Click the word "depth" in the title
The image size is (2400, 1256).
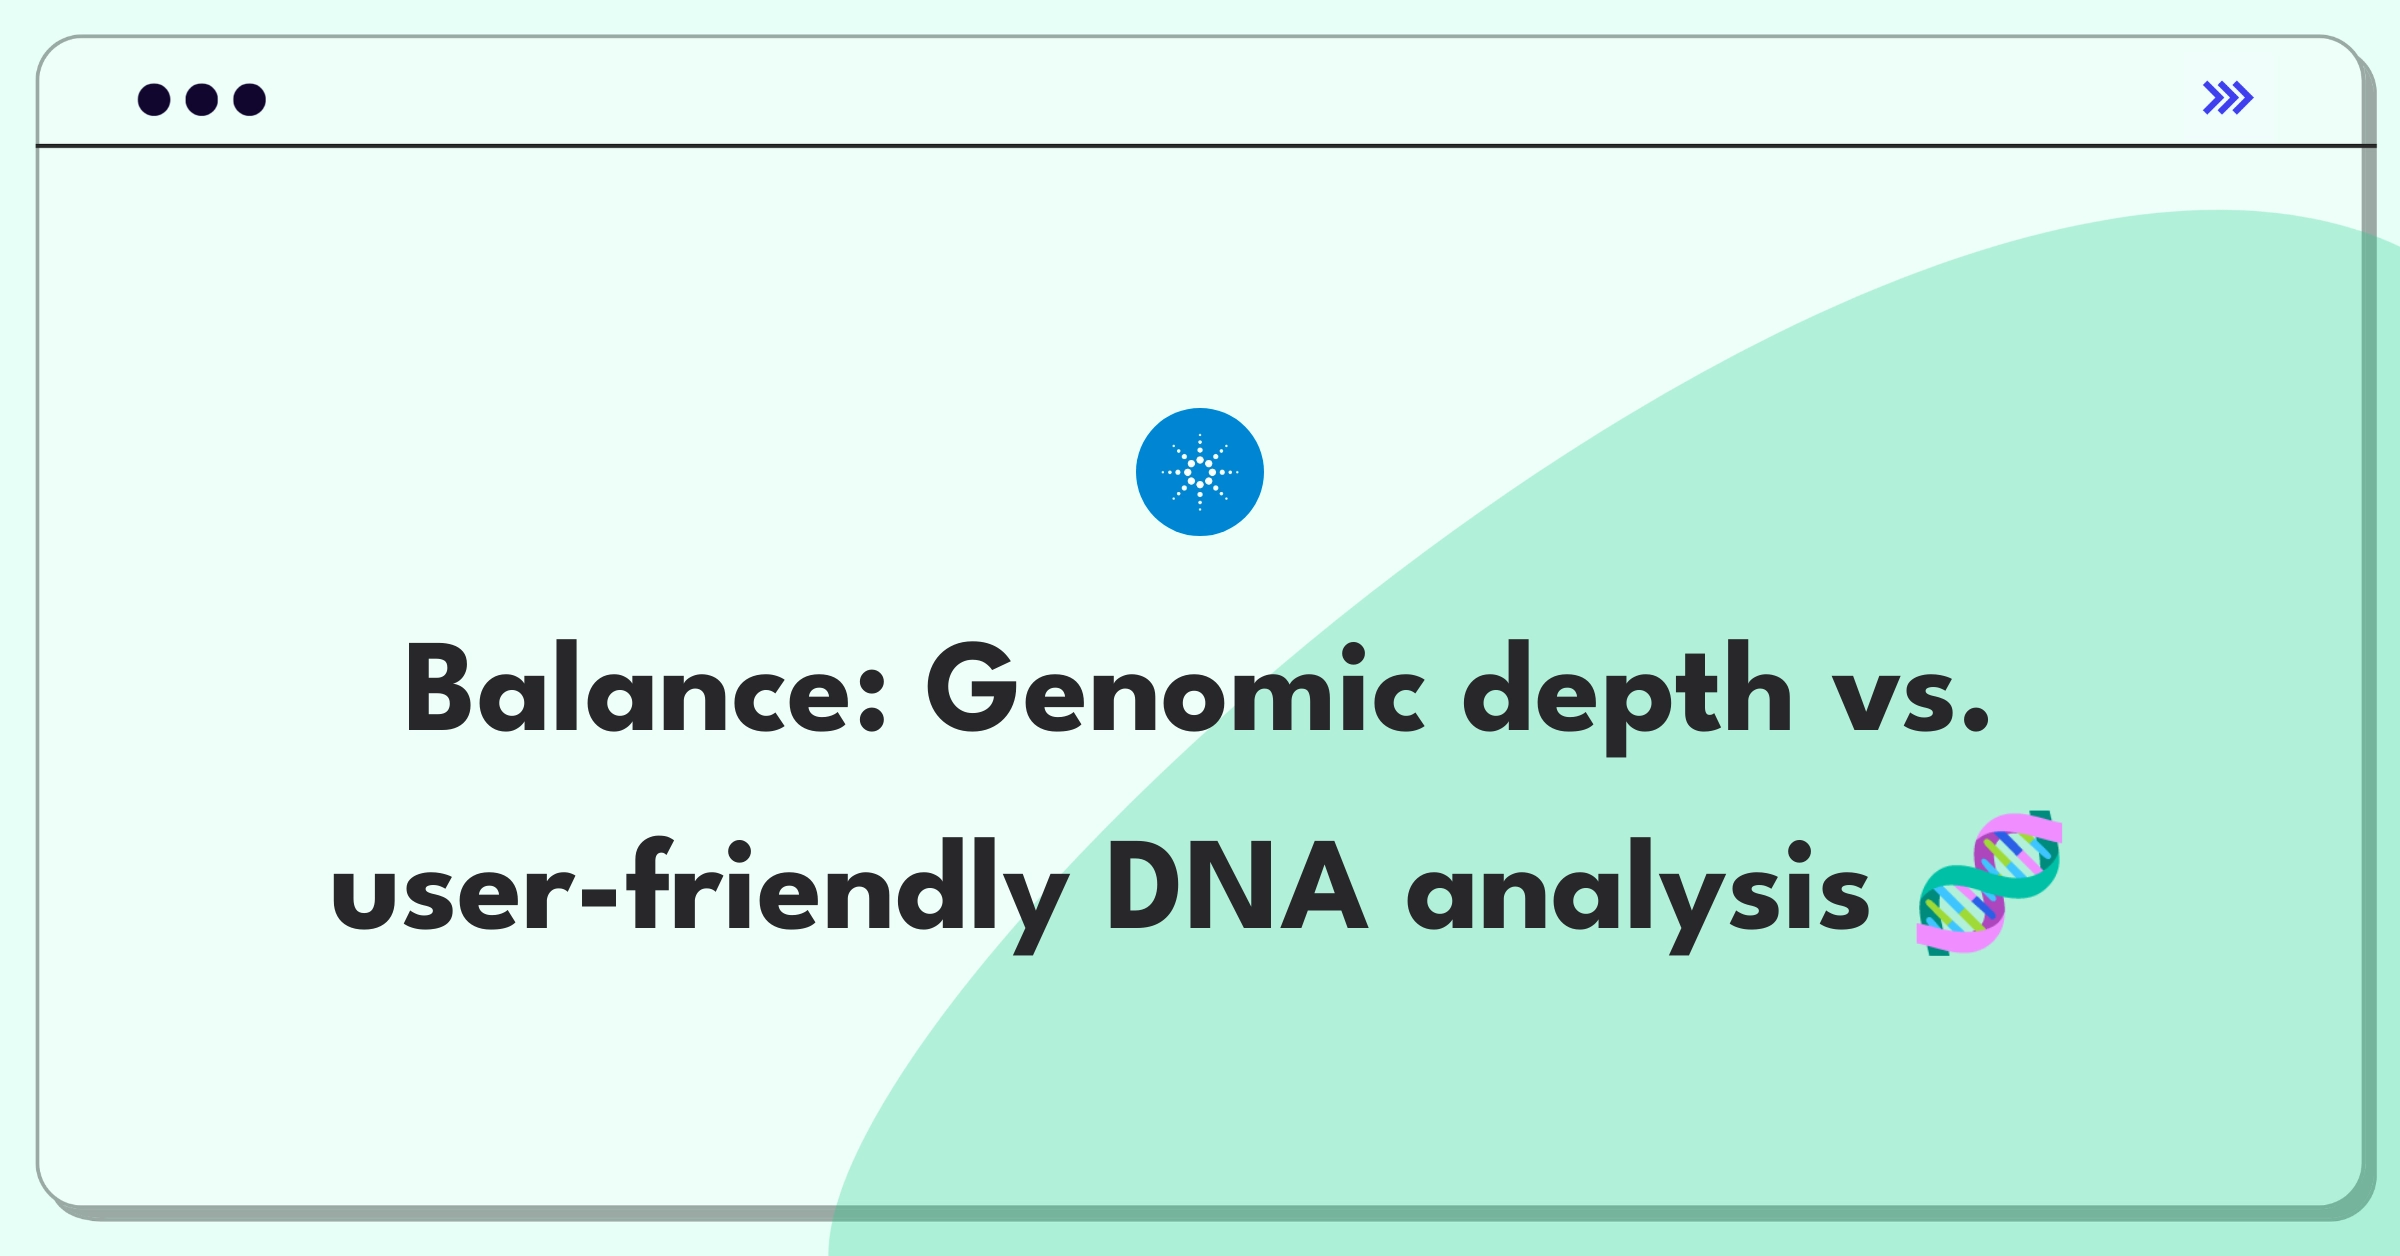pos(1627,696)
